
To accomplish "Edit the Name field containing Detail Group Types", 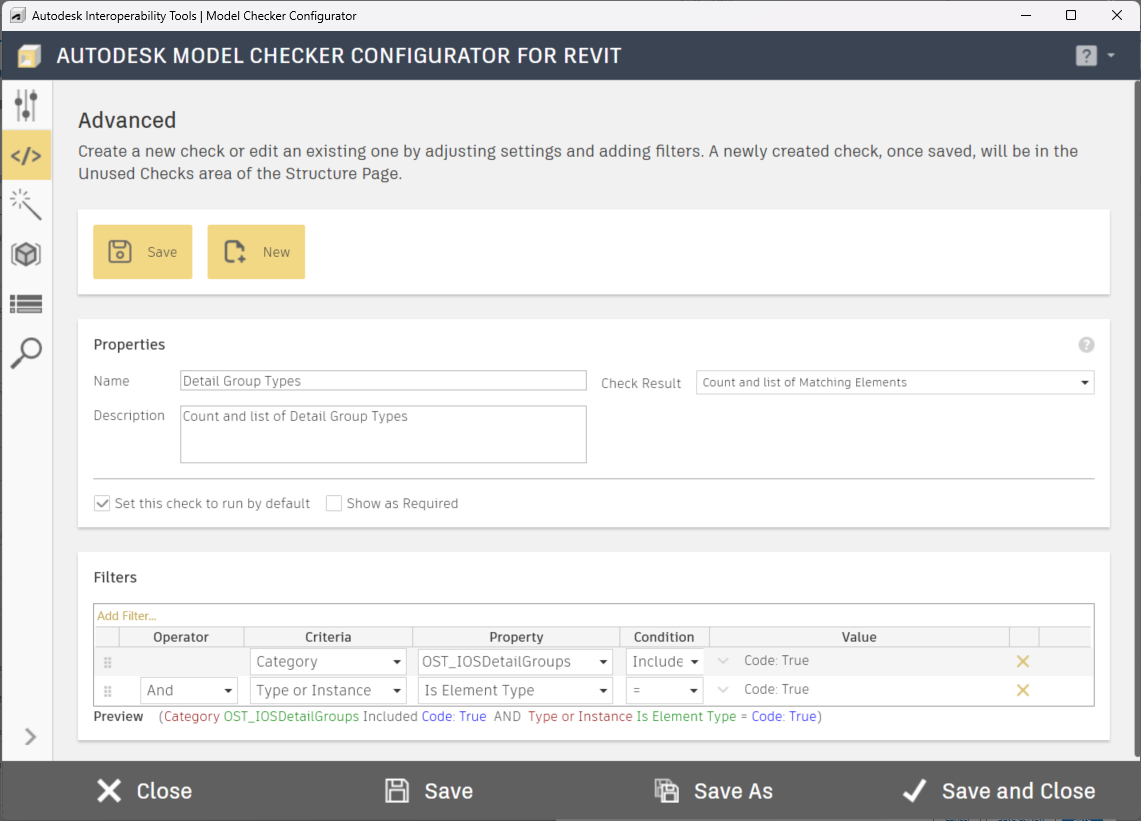I will [382, 380].
